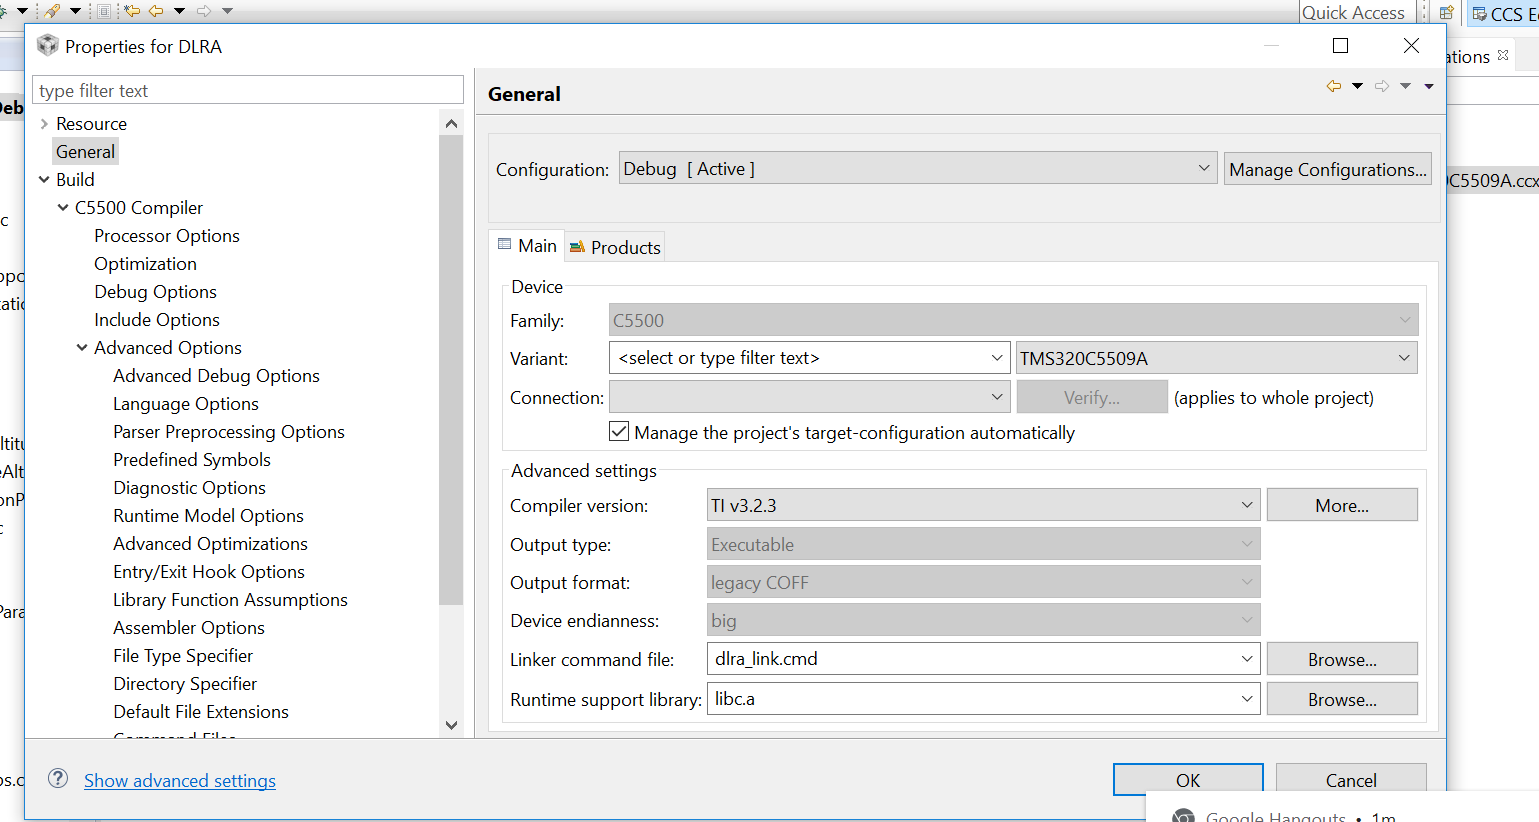Open the Back history dropdown in CCS toolbar
Image resolution: width=1539 pixels, height=822 pixels.
pos(180,11)
